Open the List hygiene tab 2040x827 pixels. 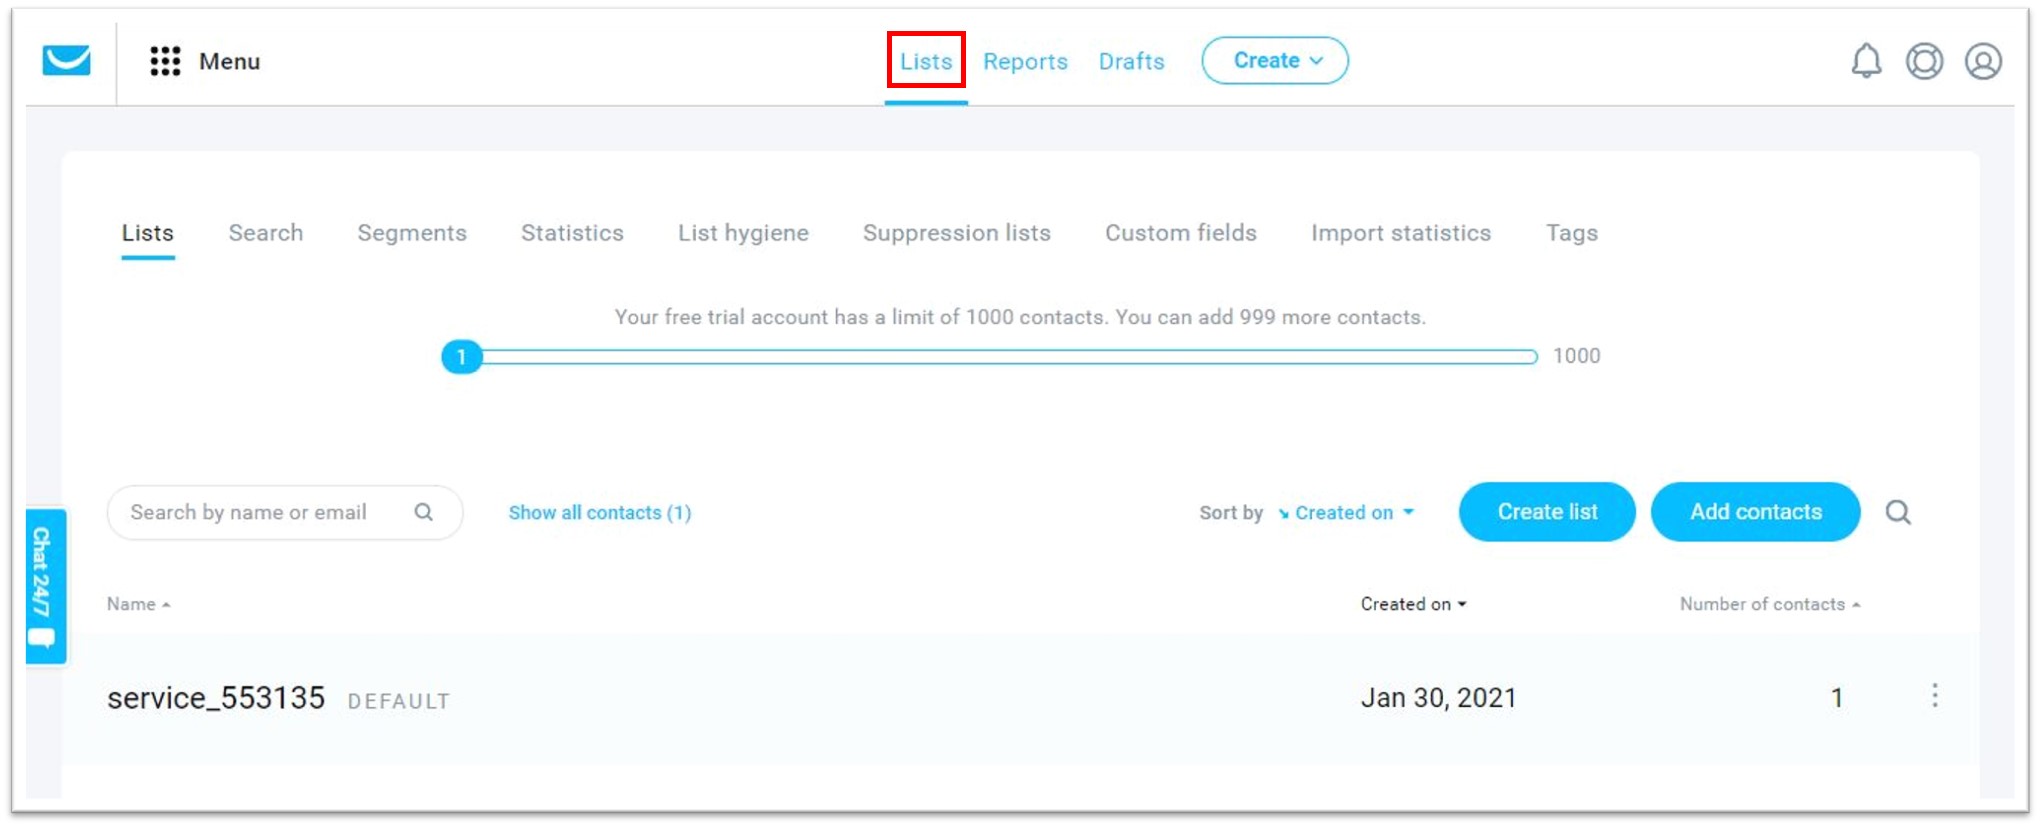743,233
